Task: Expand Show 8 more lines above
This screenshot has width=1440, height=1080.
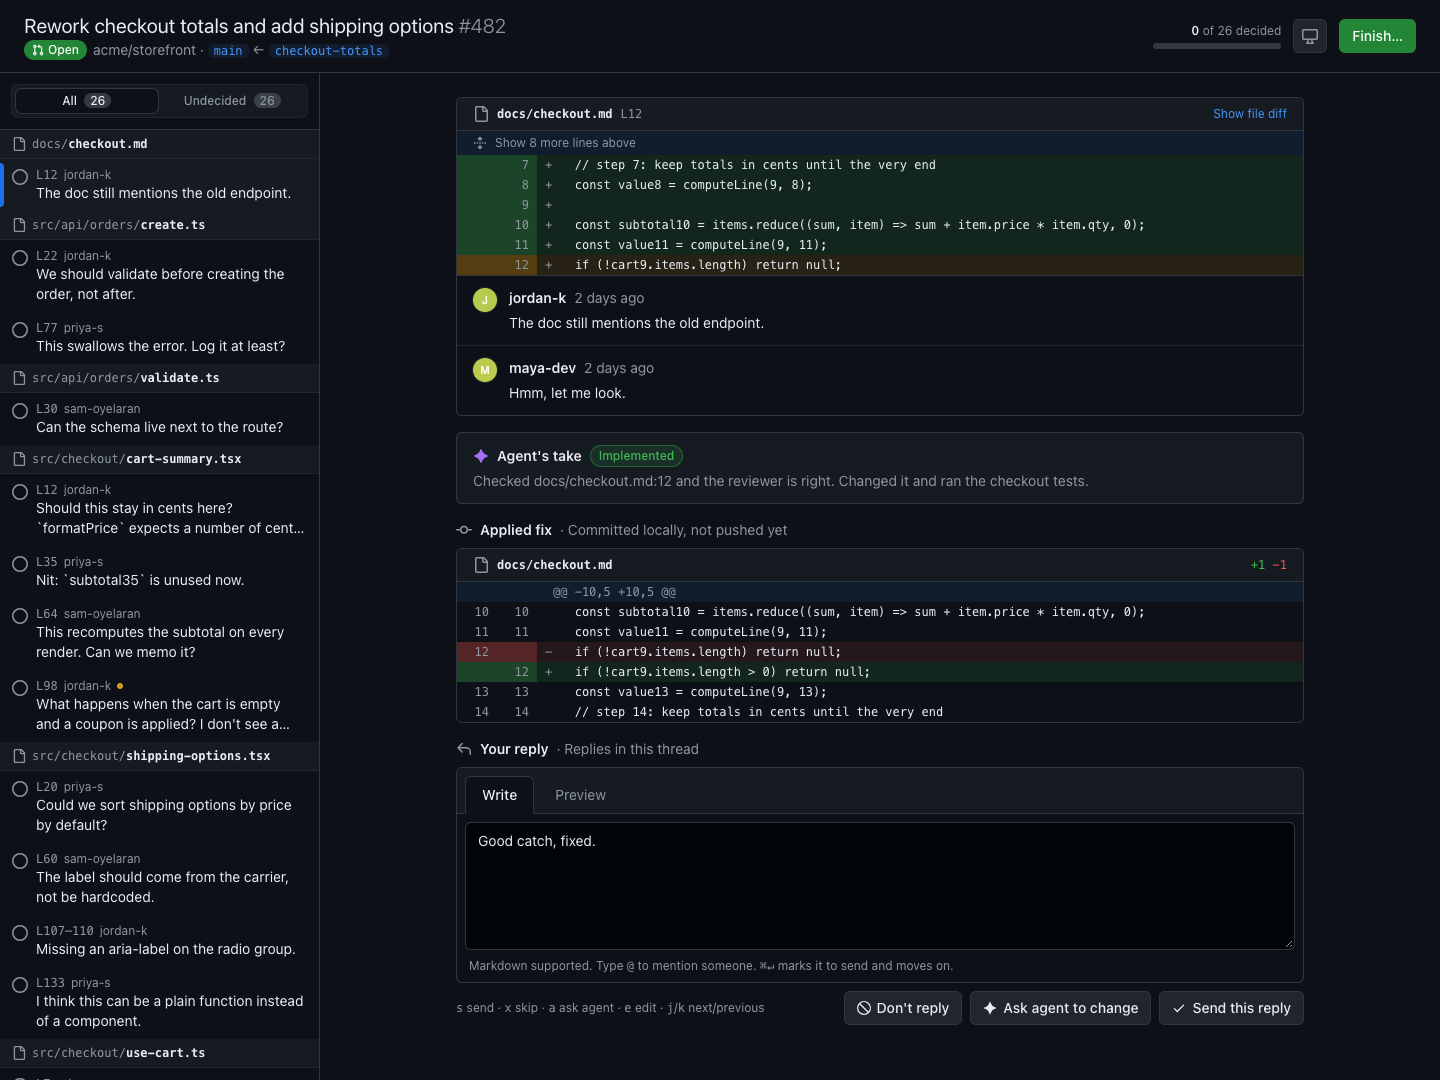Action: click(x=880, y=143)
